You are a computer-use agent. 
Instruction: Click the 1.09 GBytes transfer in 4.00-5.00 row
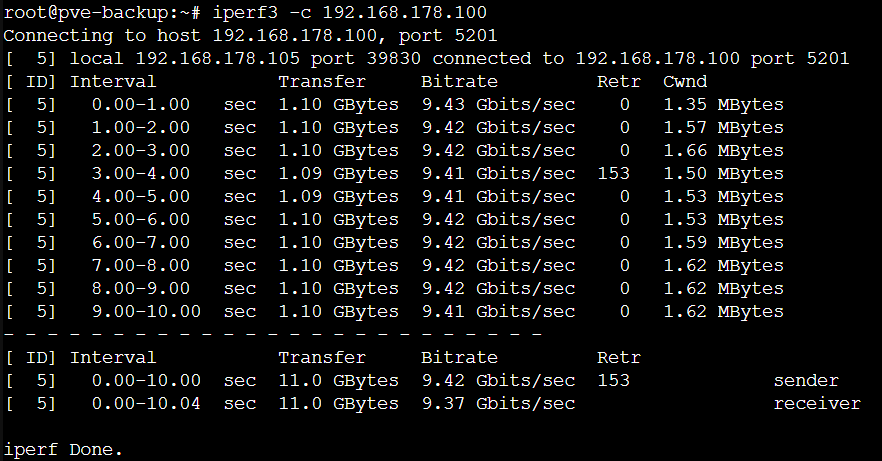[x=338, y=197]
